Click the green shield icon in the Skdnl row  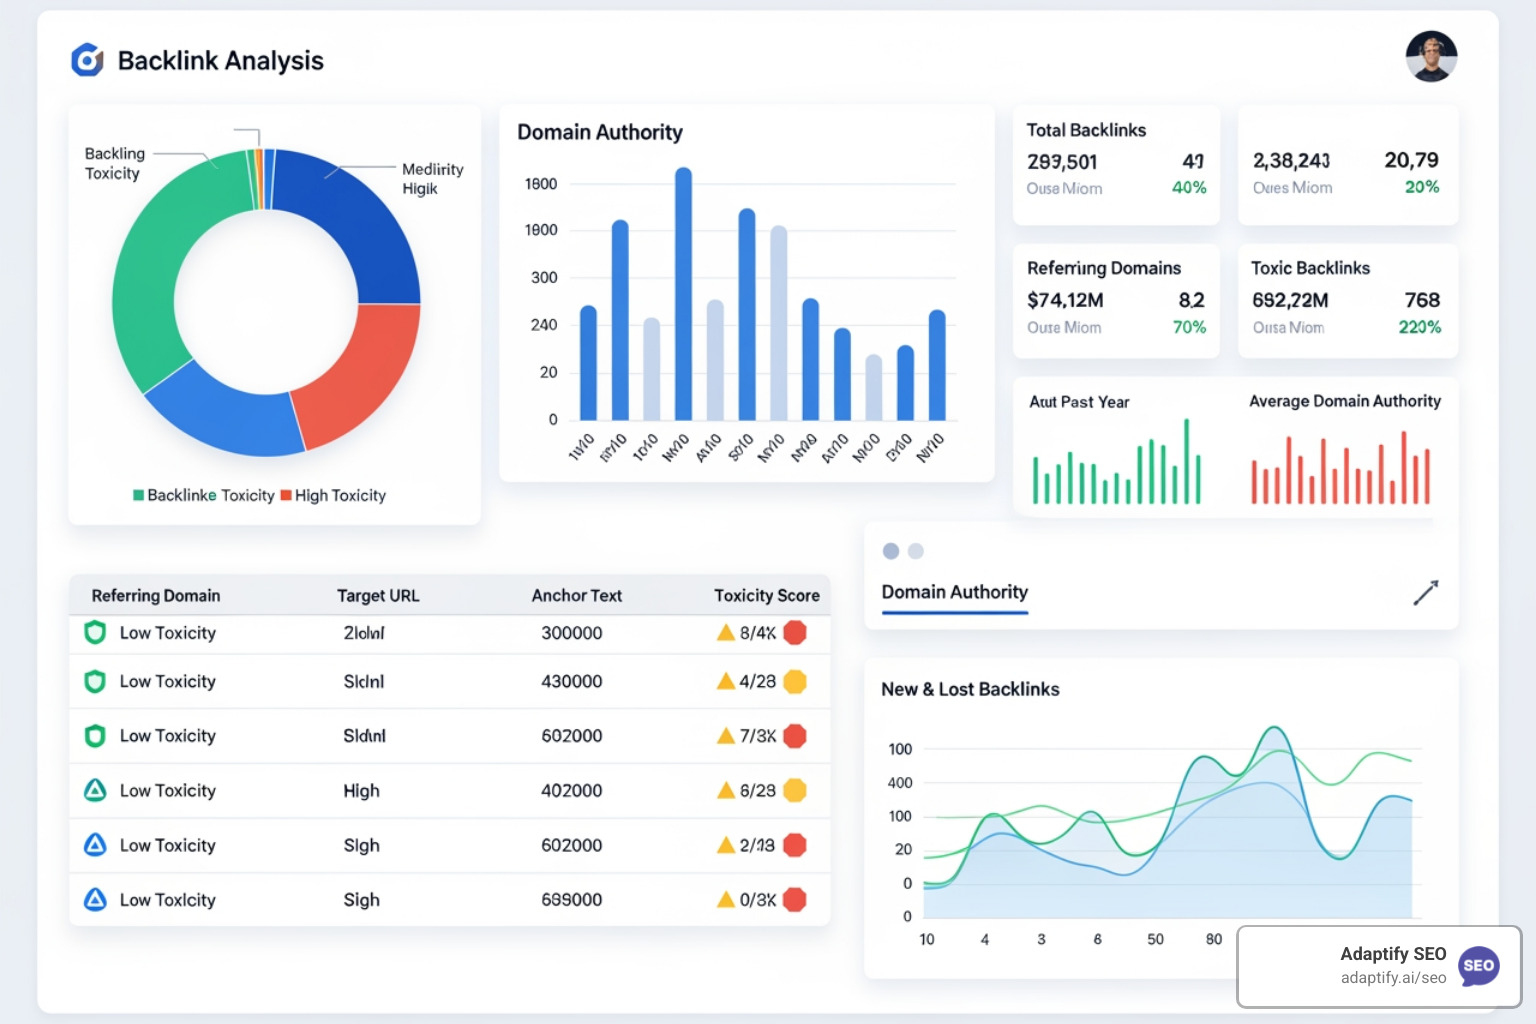coord(94,681)
